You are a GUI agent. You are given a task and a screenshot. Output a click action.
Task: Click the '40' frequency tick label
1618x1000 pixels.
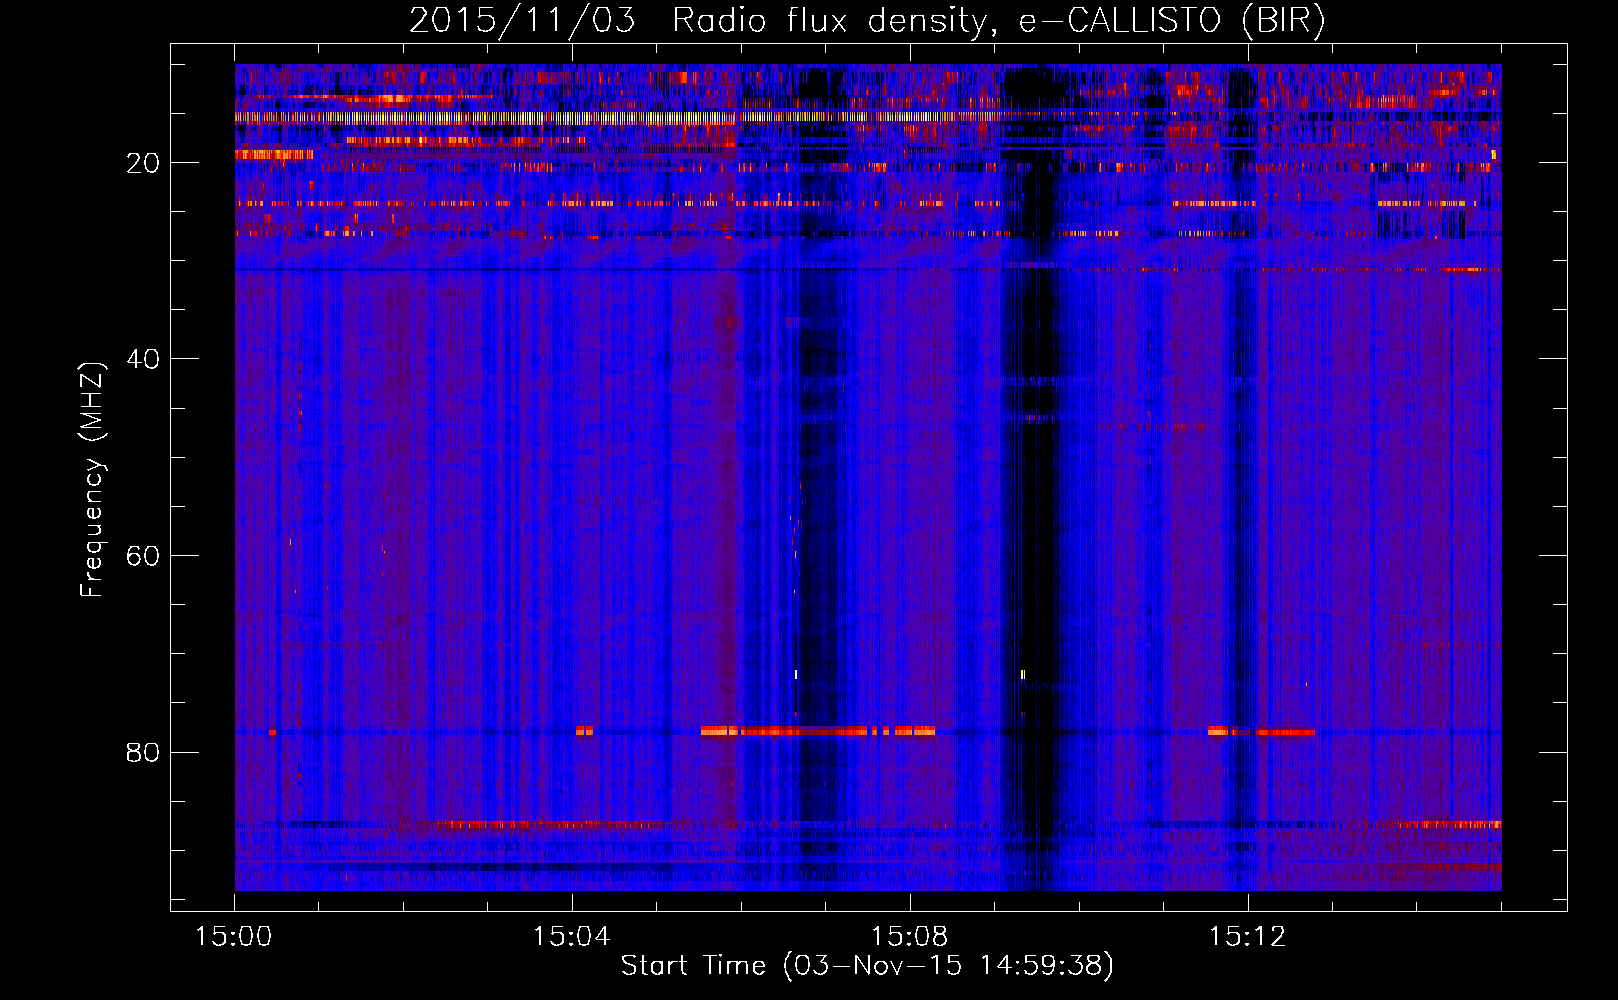(x=144, y=359)
